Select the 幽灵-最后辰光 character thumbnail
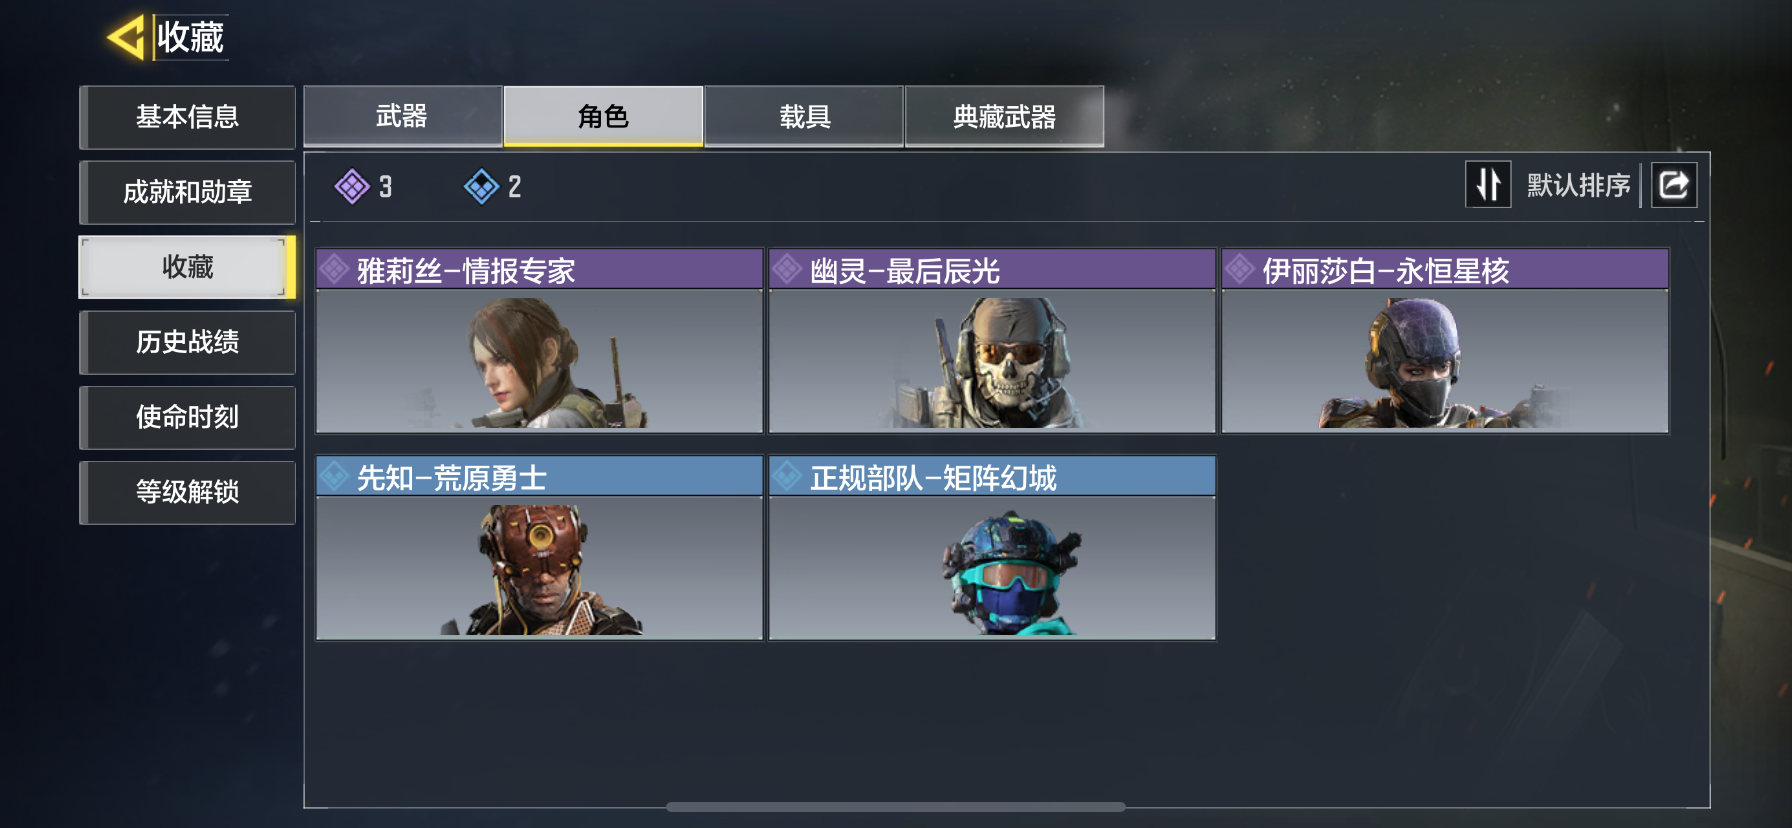 point(992,361)
